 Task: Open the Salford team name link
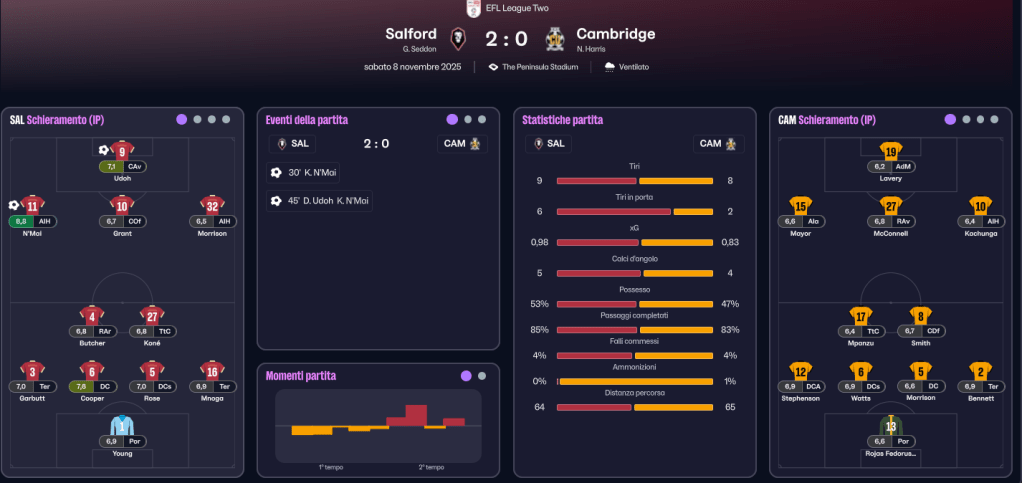411,34
